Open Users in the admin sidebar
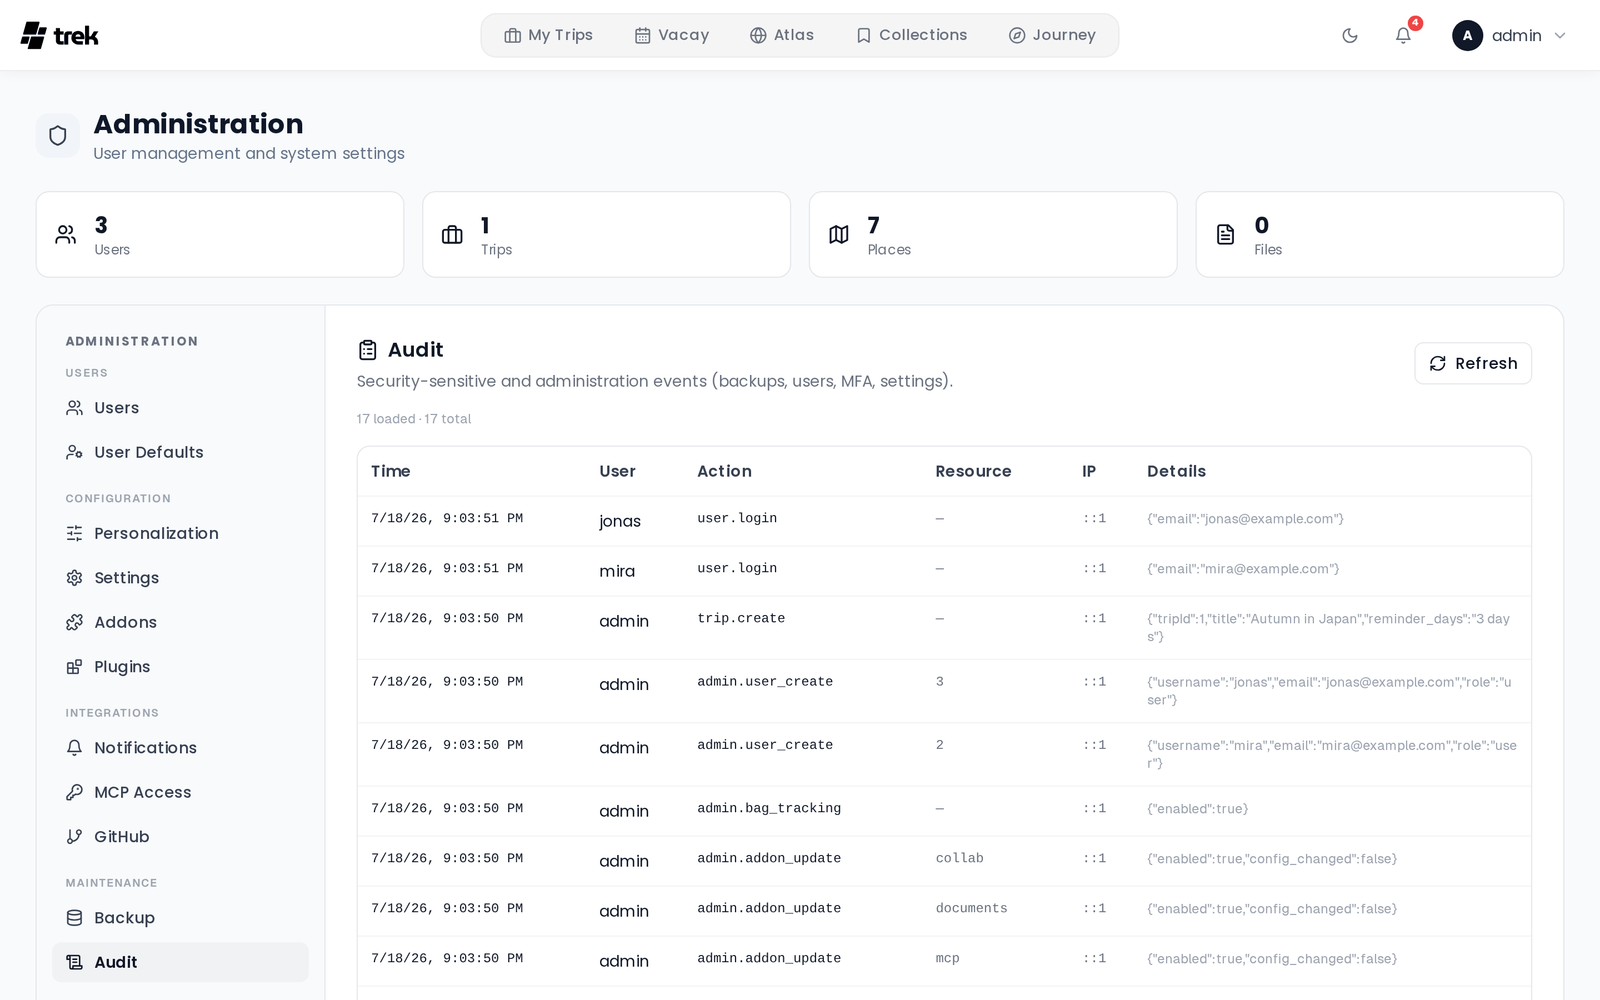Image resolution: width=1600 pixels, height=1000 pixels. point(180,408)
